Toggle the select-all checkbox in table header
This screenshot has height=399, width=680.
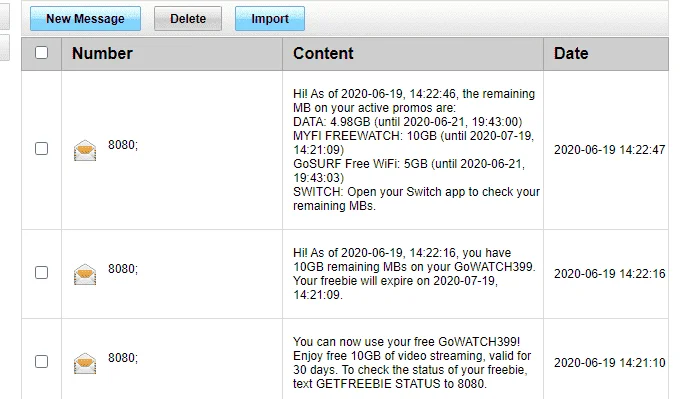(41, 53)
